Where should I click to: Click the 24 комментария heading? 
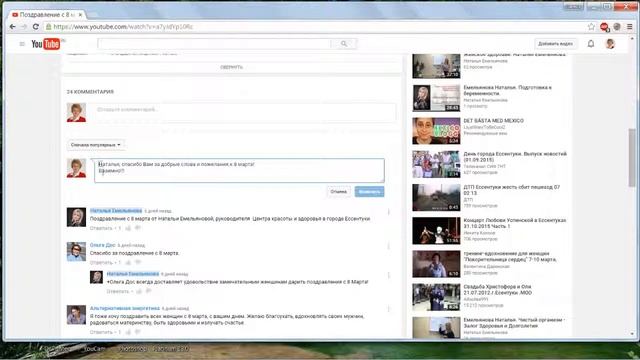90,92
